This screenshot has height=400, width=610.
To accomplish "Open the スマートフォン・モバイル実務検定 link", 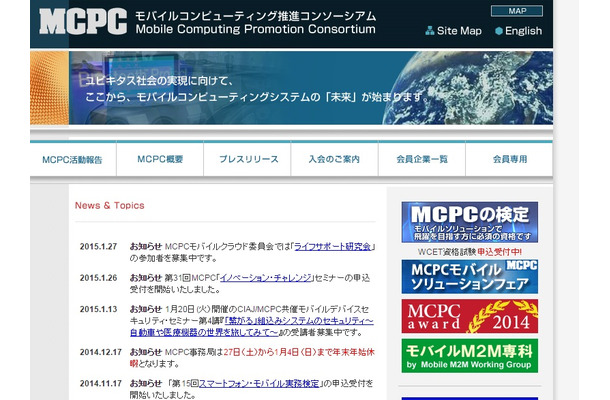I will point(259,383).
